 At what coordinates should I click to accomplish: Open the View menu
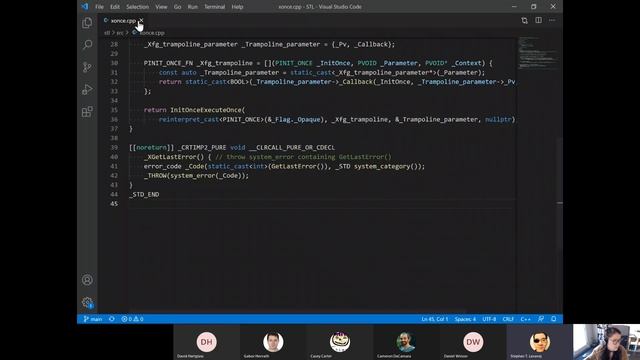click(161, 7)
